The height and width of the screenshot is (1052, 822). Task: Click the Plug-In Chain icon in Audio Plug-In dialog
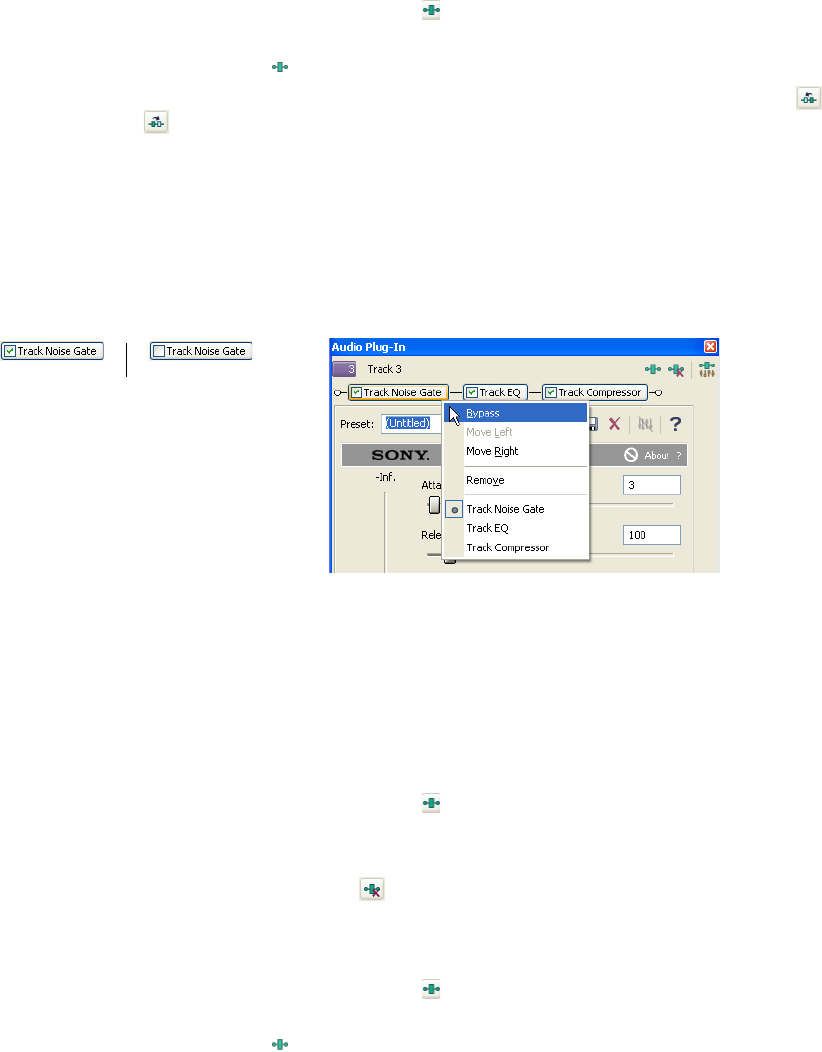652,369
